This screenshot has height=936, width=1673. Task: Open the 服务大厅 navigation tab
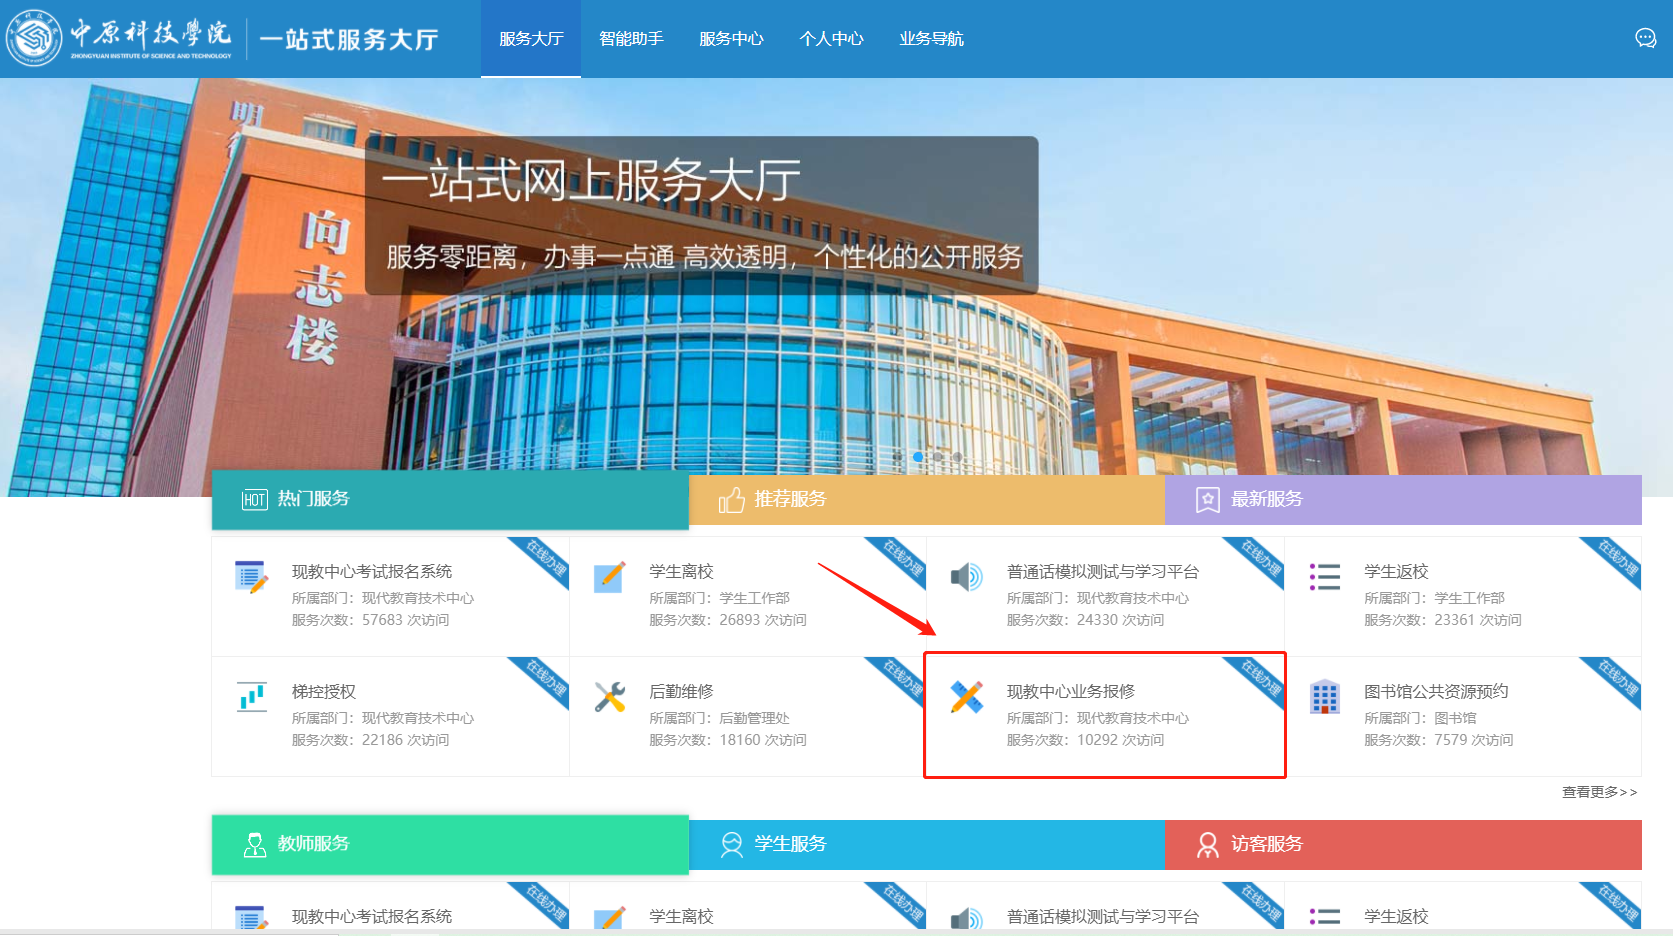point(531,39)
